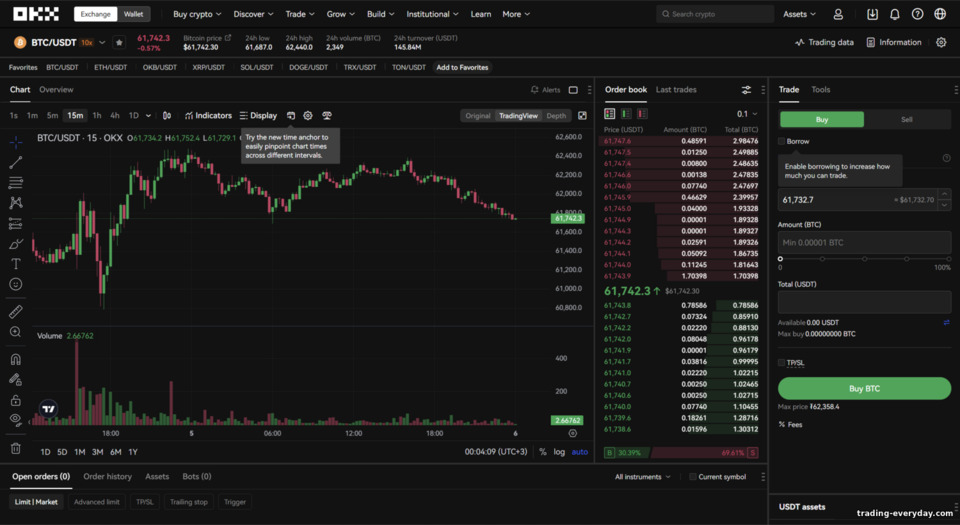Enable the Borrow checkbox

click(781, 141)
